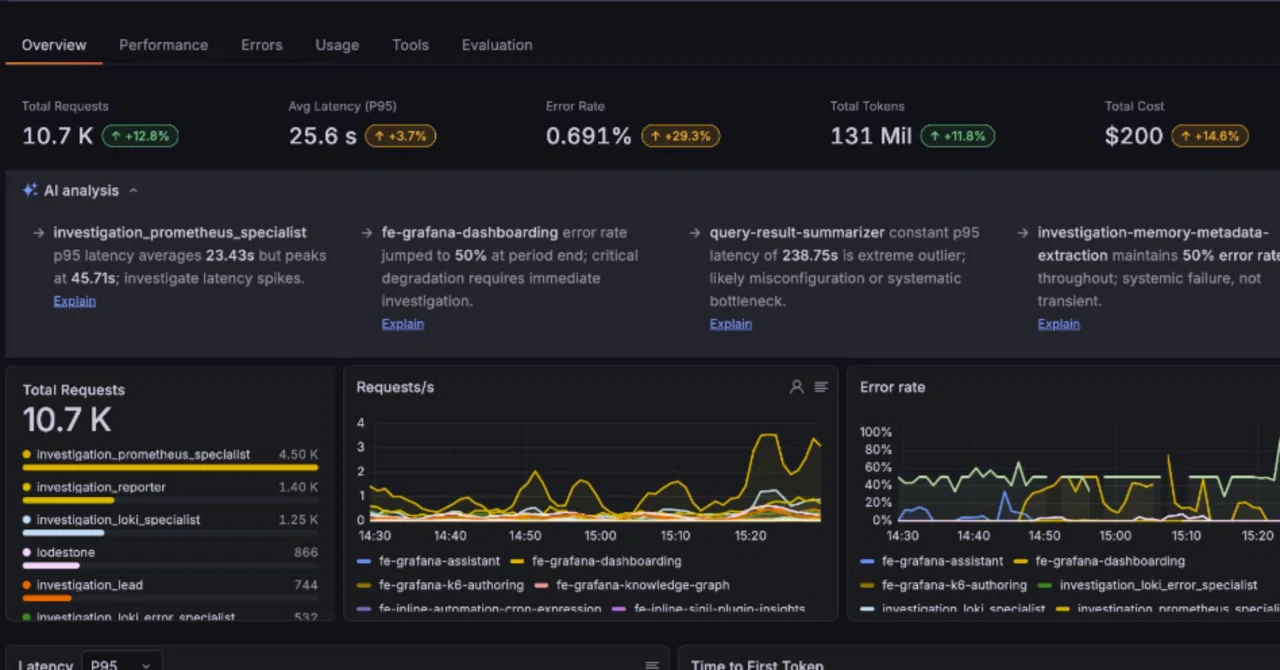Screen dimensions: 1280x670
Task: Go to the Errors tab
Action: (x=262, y=45)
